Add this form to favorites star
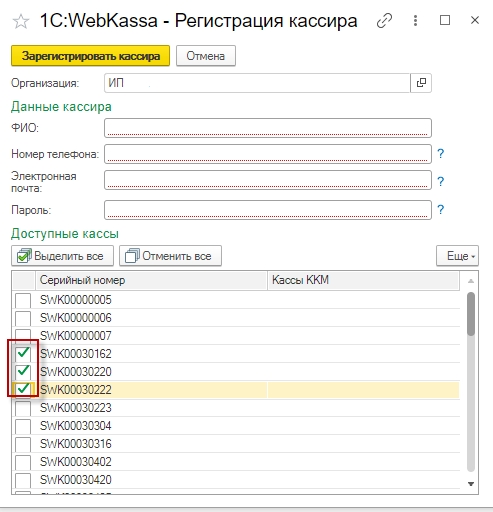The width and height of the screenshot is (493, 512). click(21, 22)
